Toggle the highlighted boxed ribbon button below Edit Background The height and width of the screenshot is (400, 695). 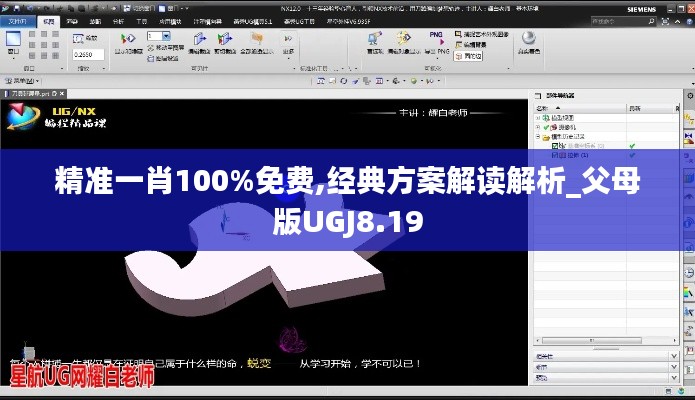[469, 56]
